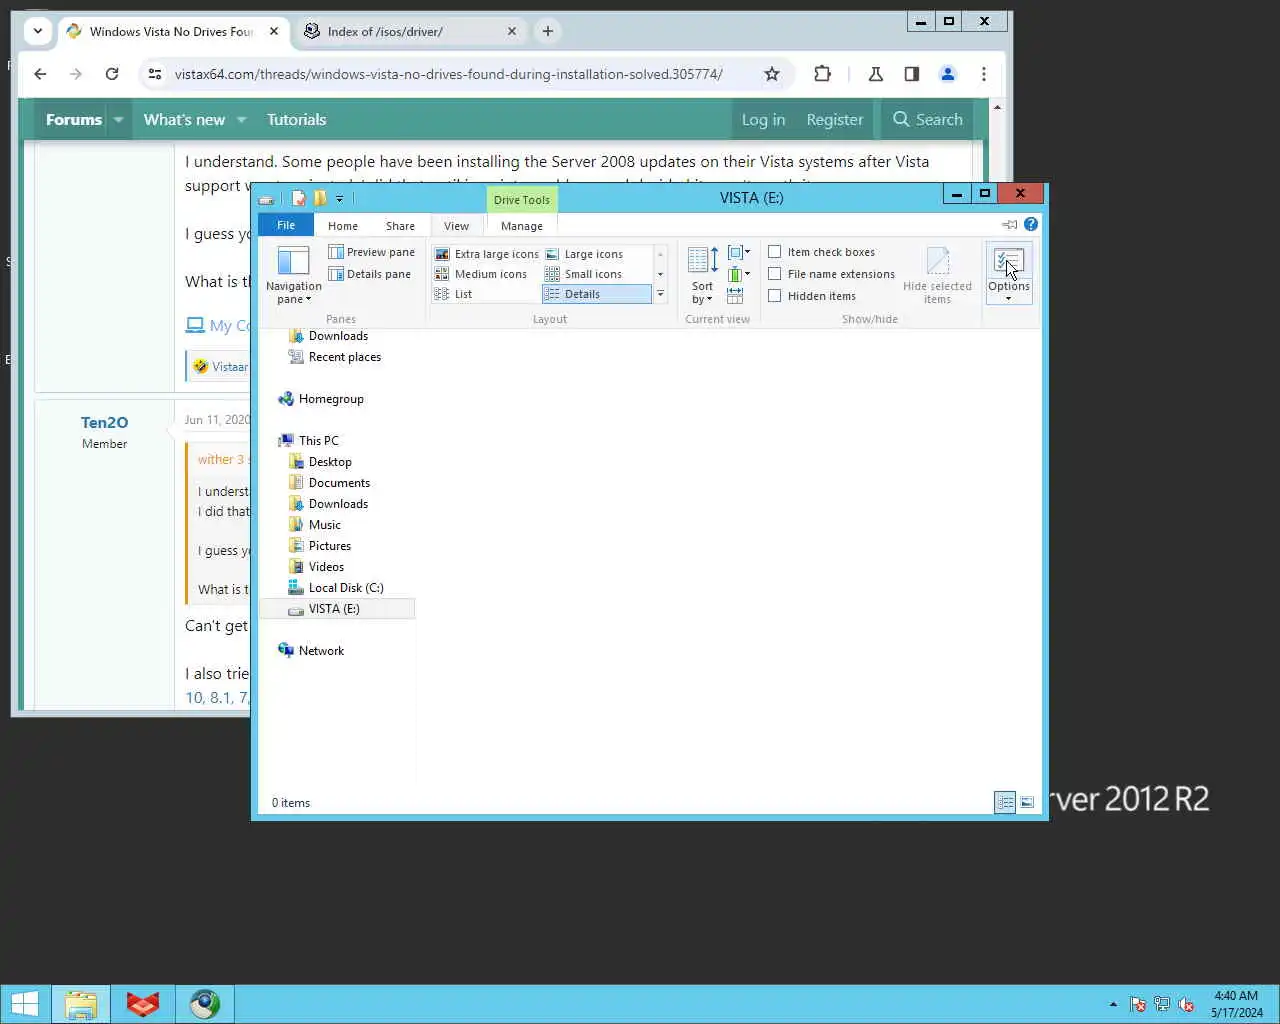Switch to the Home ribbon tab
This screenshot has width=1280, height=1024.
(343, 226)
